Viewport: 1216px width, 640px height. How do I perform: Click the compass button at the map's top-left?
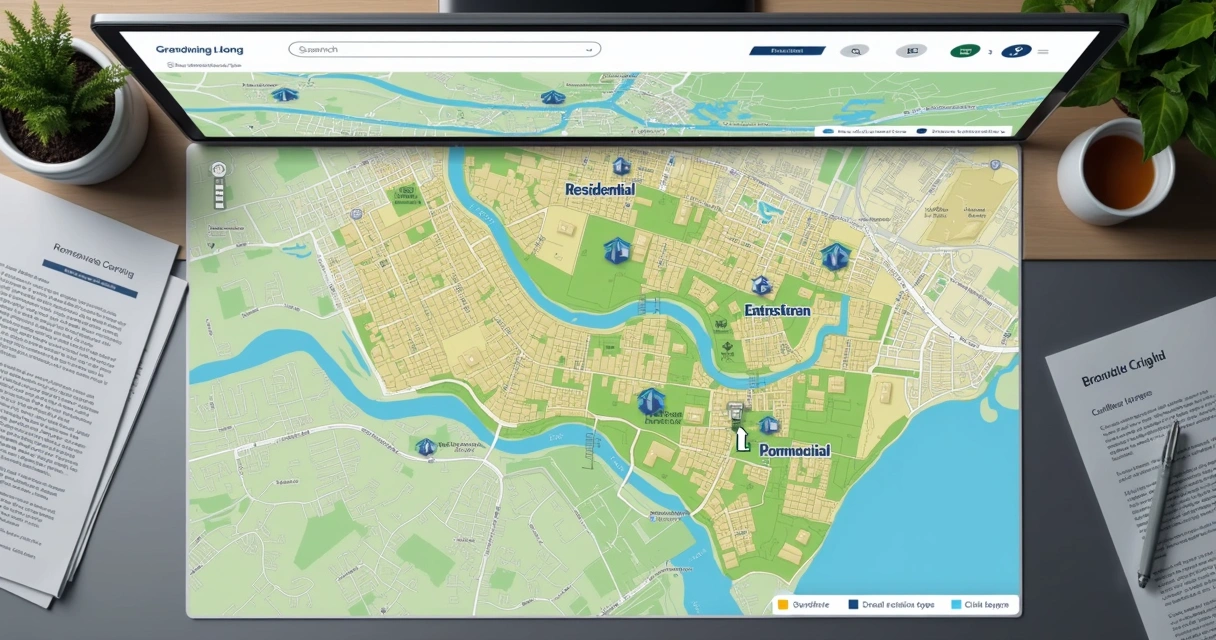point(219,170)
